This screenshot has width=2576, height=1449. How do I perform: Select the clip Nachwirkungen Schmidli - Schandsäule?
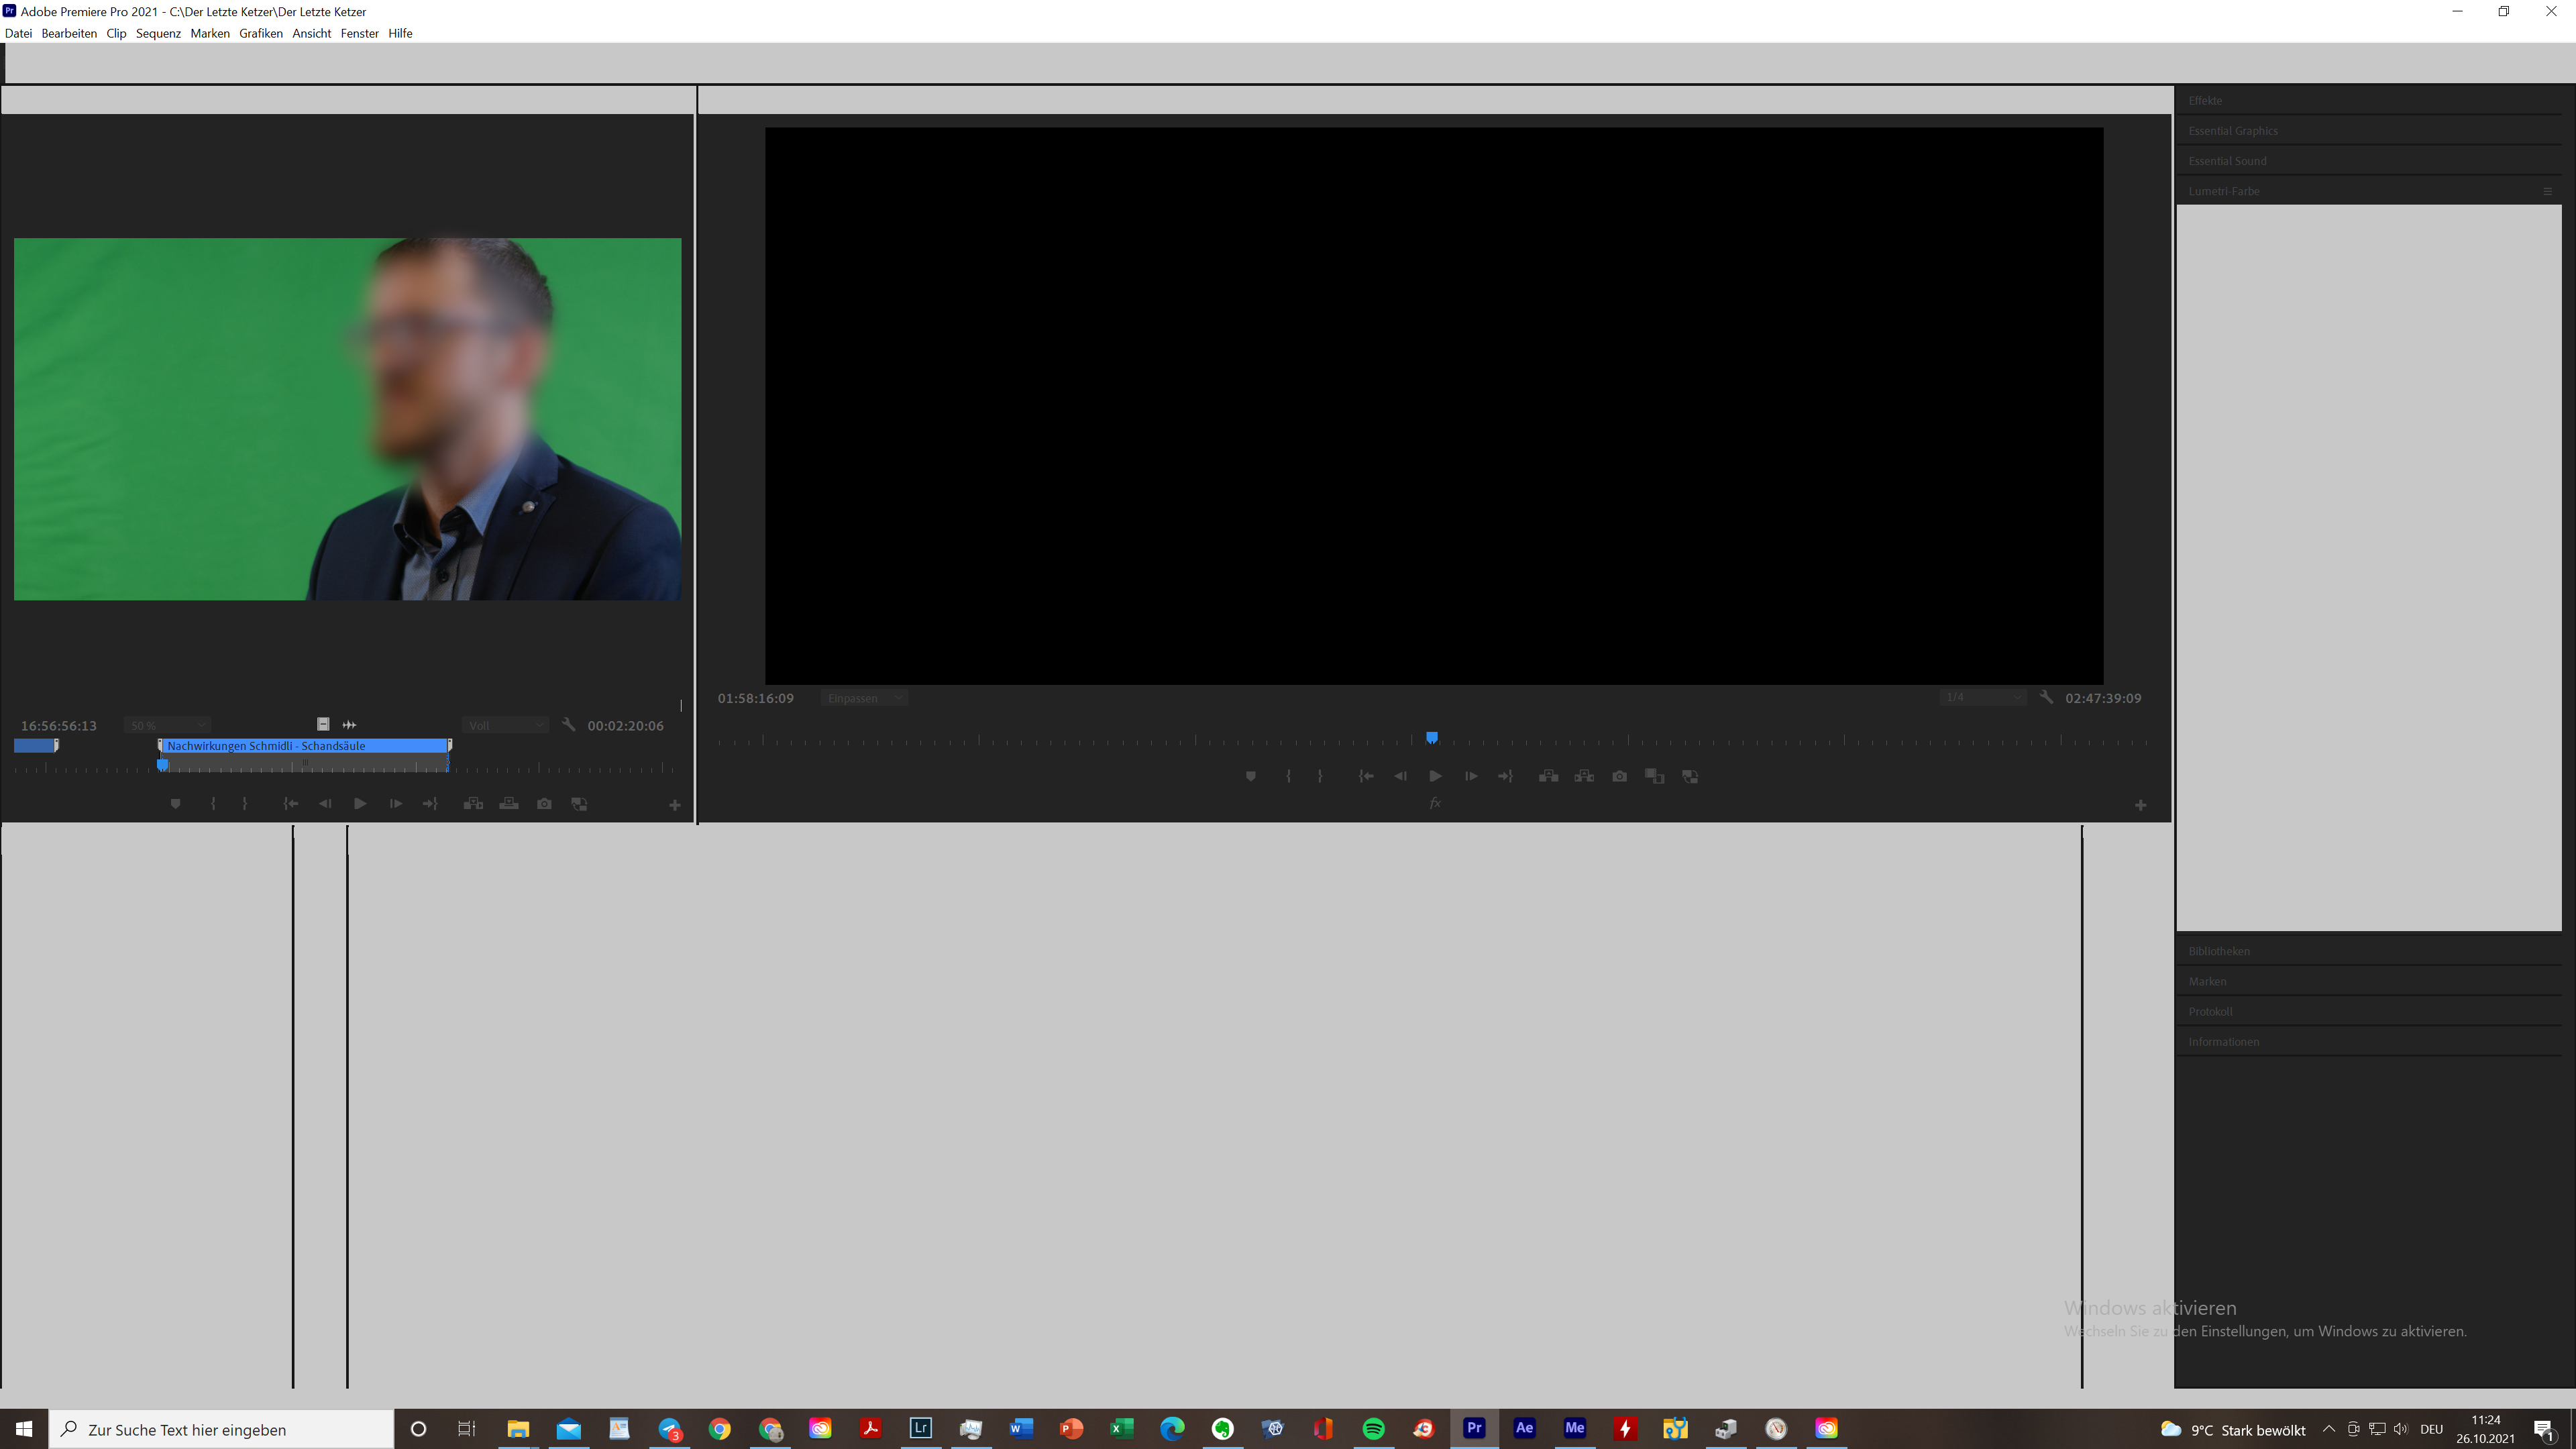point(300,745)
